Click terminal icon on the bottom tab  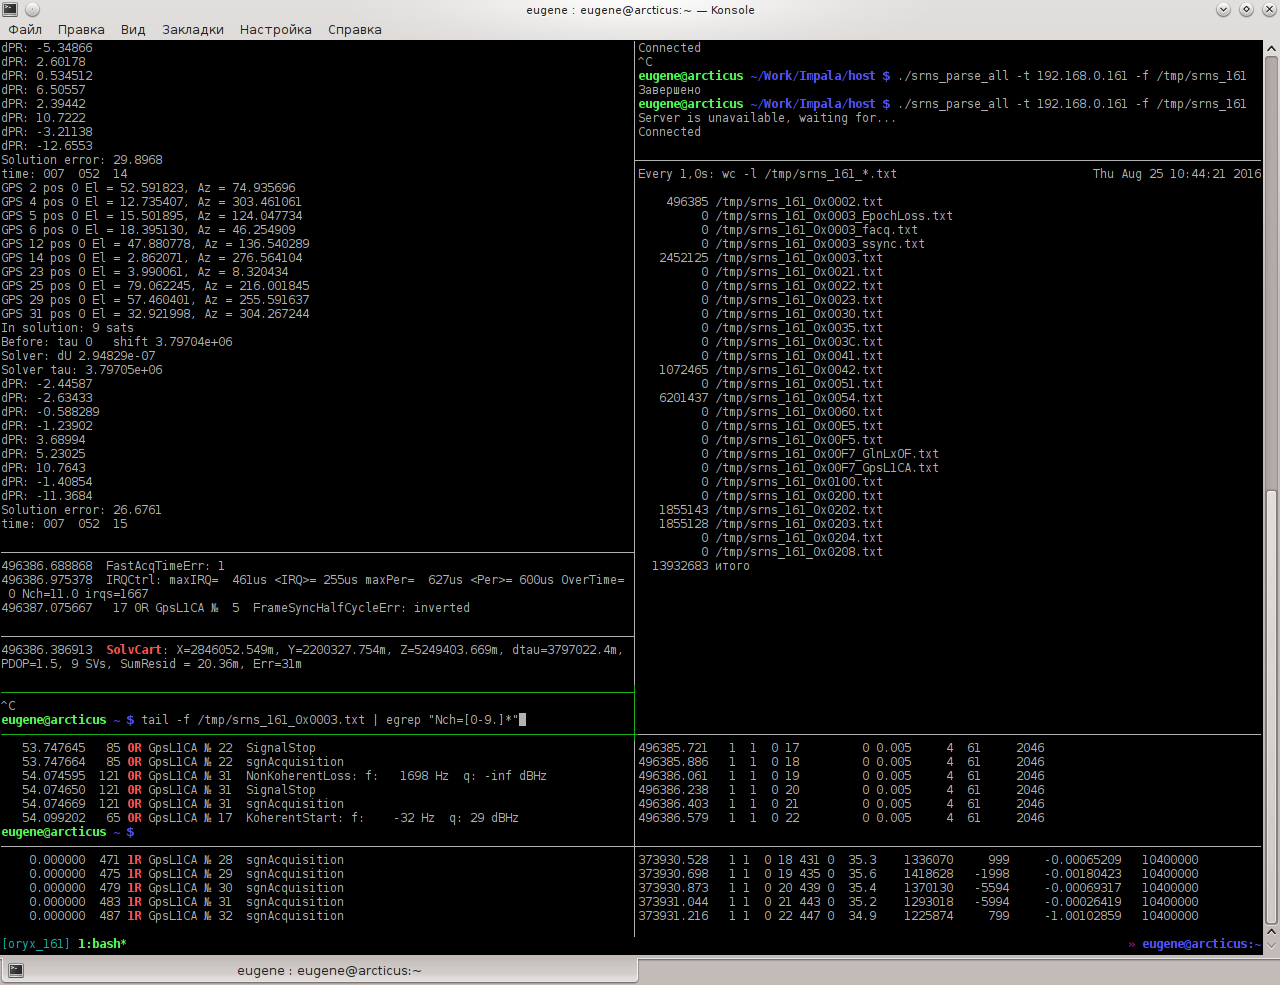pyautogui.click(x=16, y=970)
